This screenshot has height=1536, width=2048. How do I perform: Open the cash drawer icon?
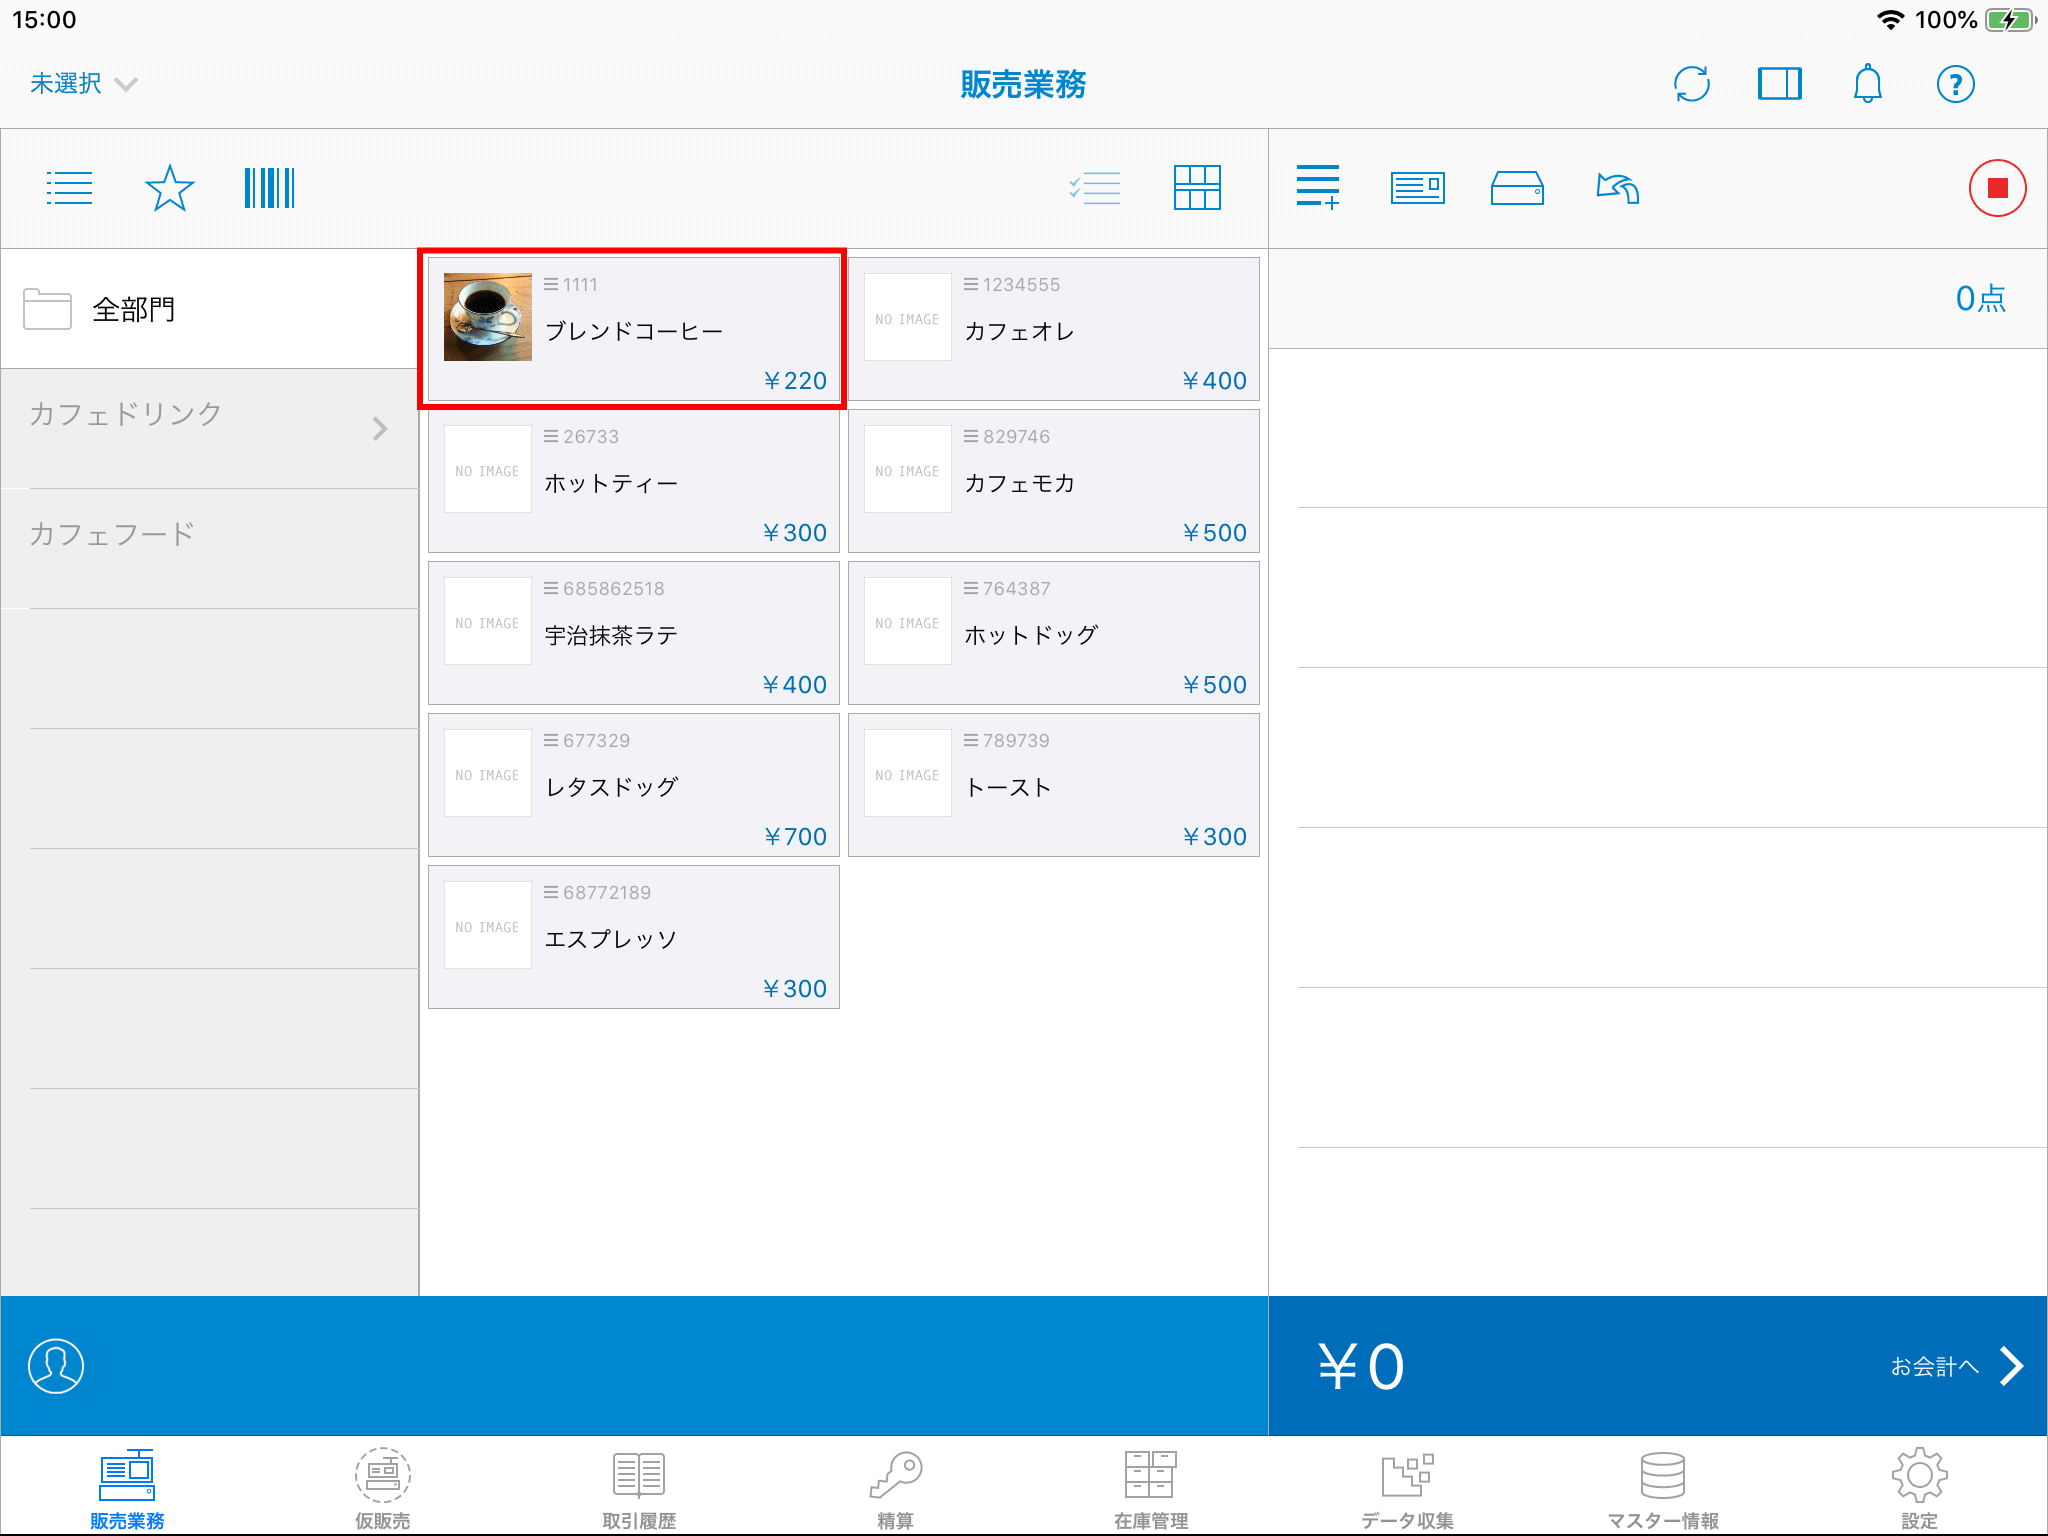coord(1517,188)
